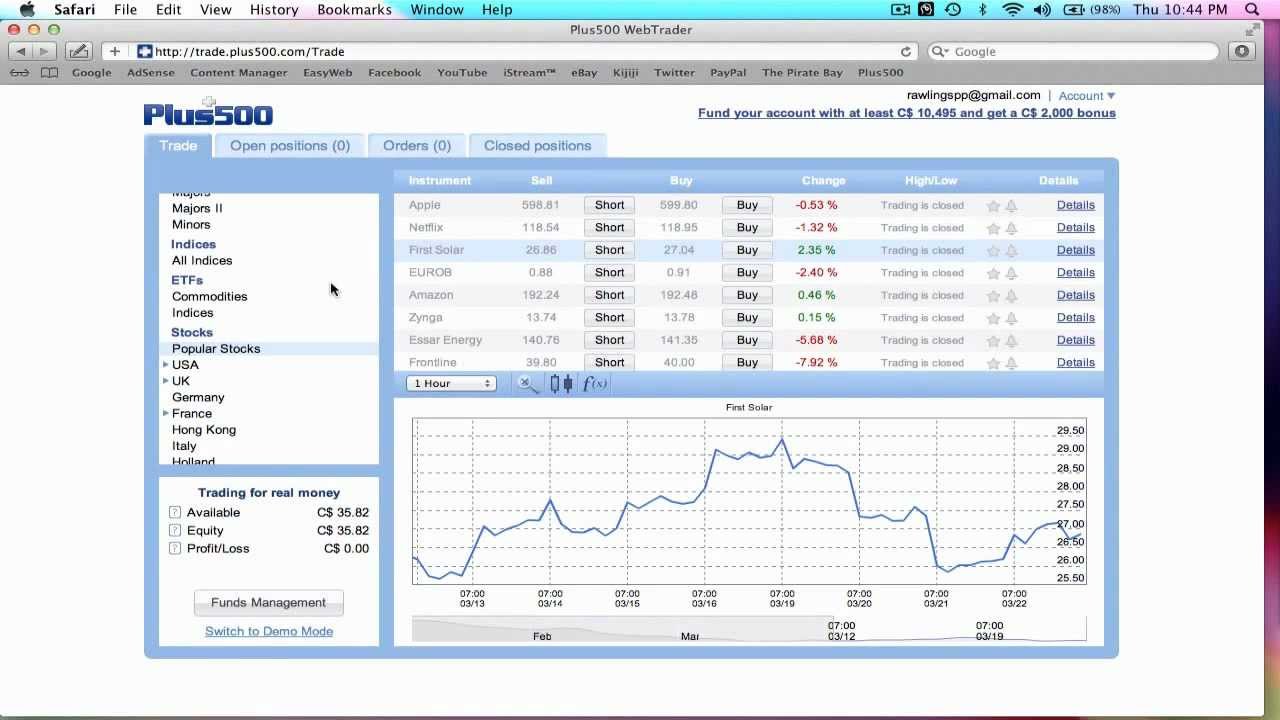Screen dimensions: 1280x720
Task: Click the Safari URL address field
Action: pos(526,52)
